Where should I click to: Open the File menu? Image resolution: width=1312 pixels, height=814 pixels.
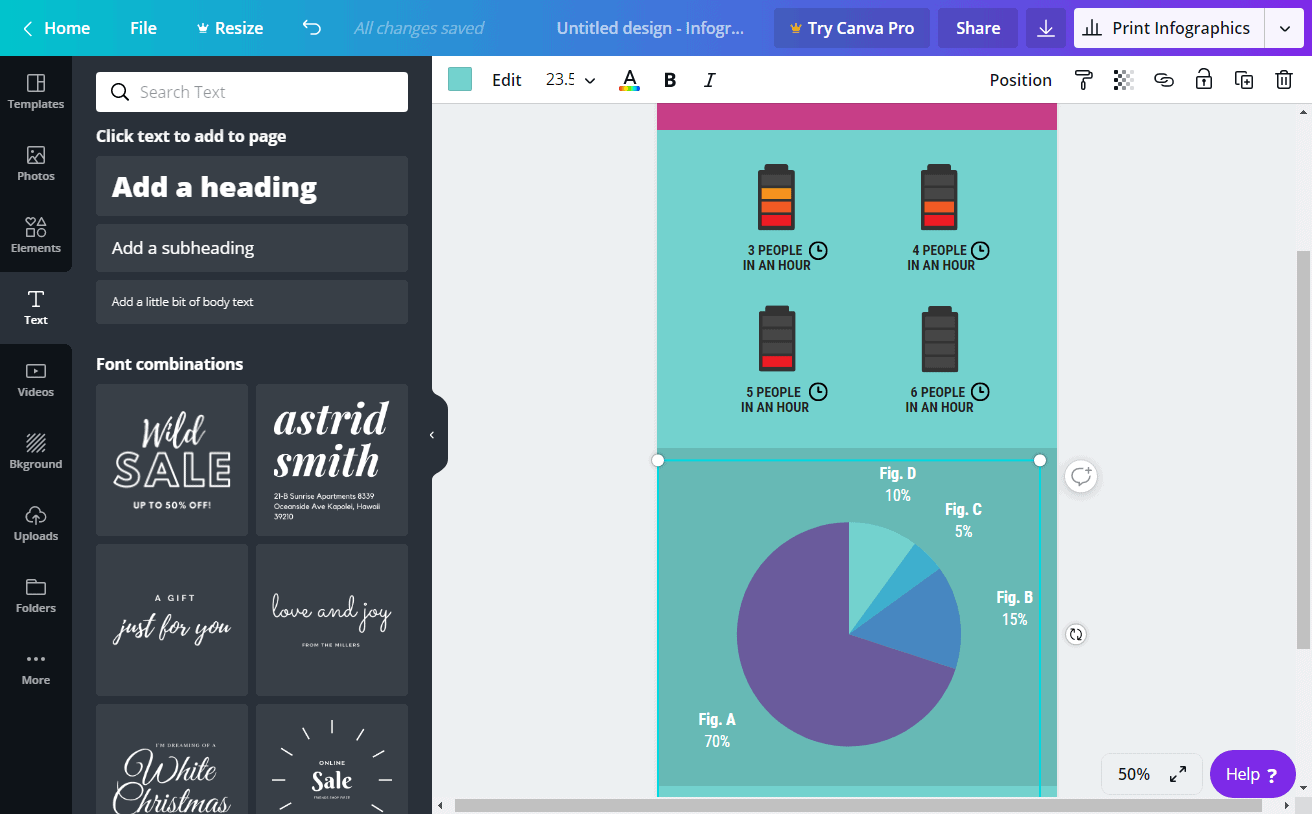[143, 28]
